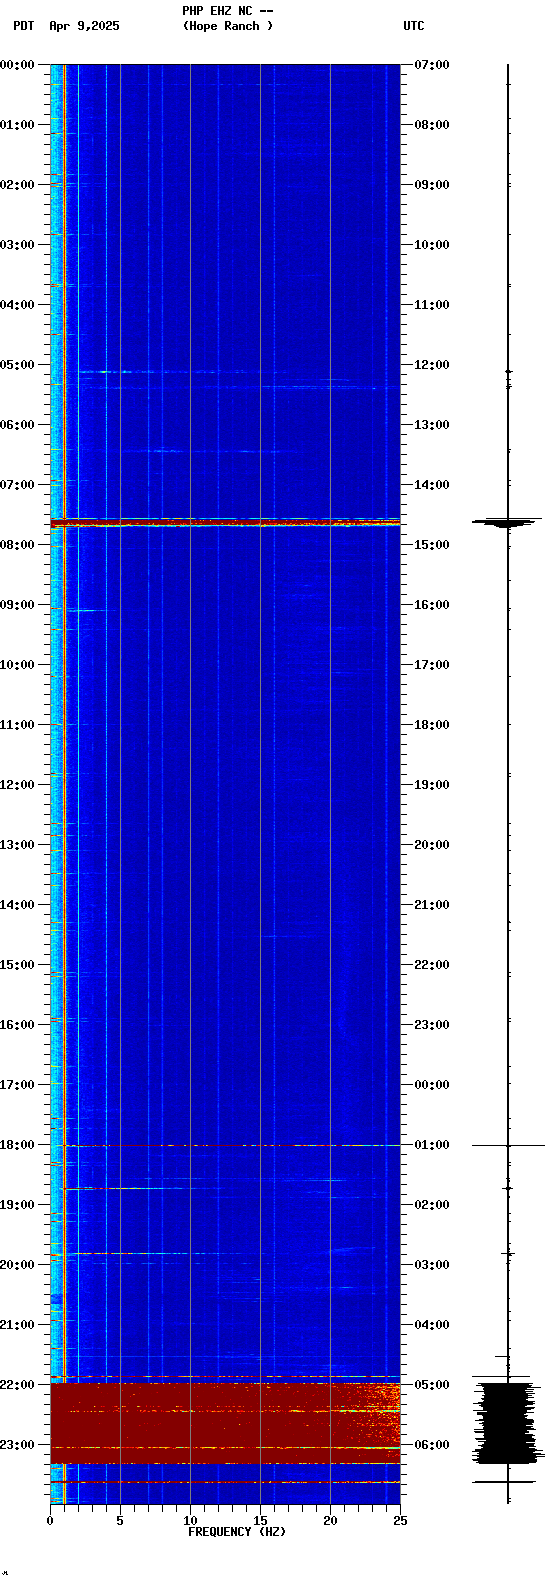Screen dimensions: 552x1584
Task: Click the '00:00' PDT time label
Action: 17,65
